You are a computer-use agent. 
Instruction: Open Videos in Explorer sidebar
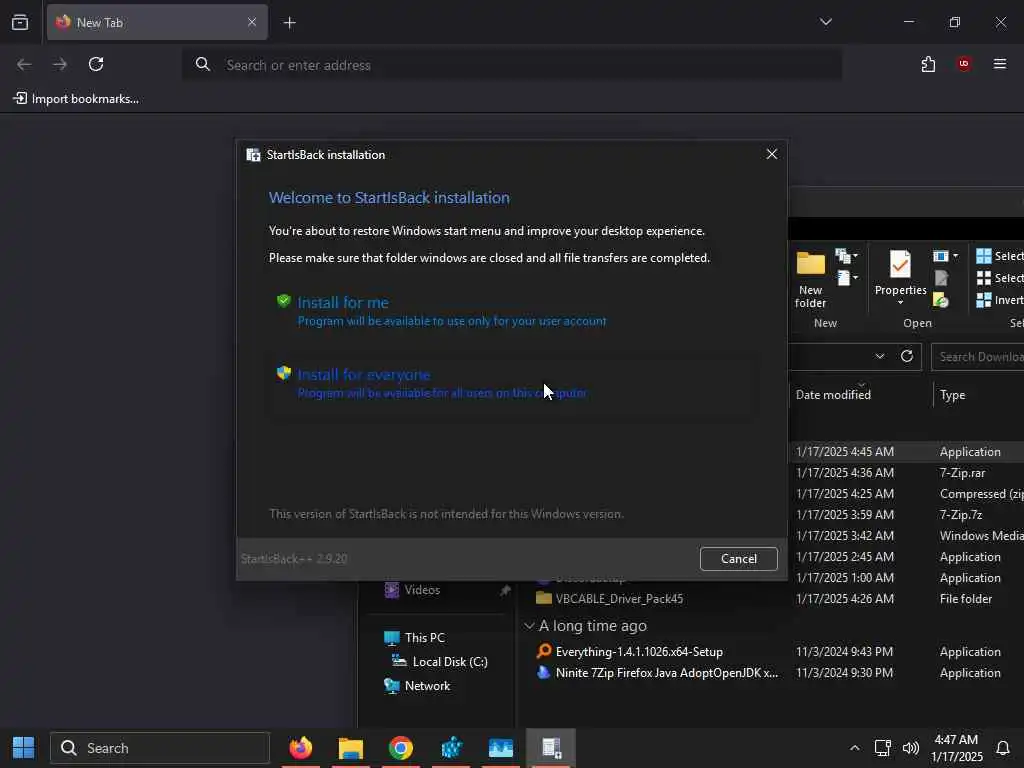[422, 590]
